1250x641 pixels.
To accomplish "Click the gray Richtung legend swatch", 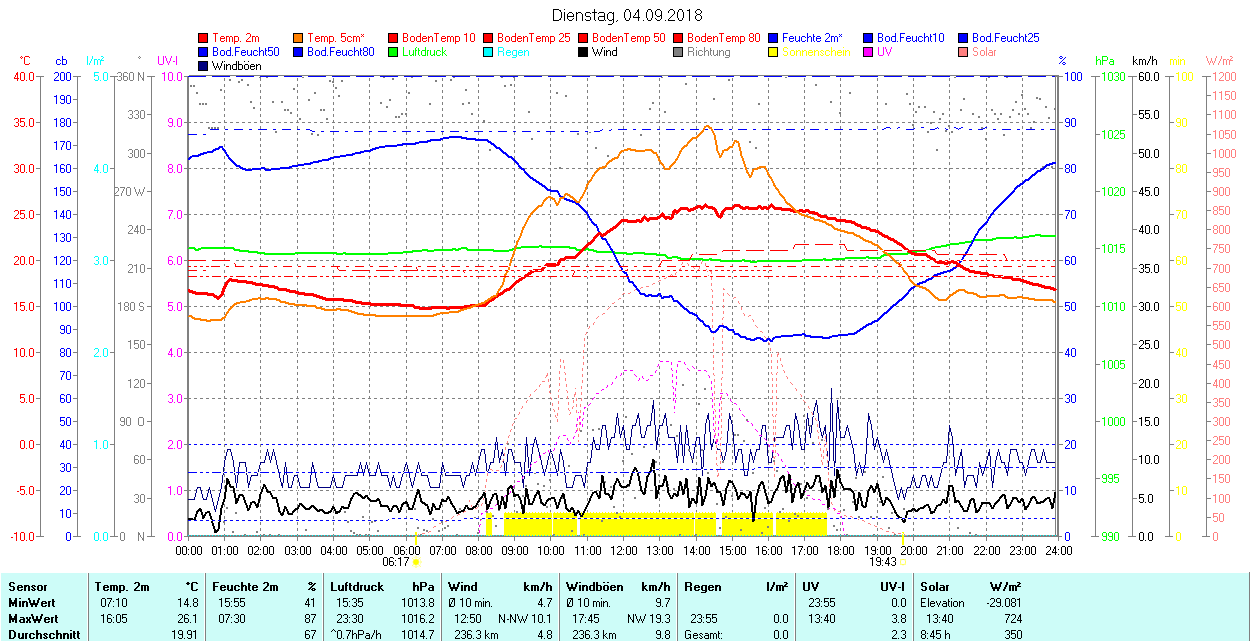I will 679,52.
